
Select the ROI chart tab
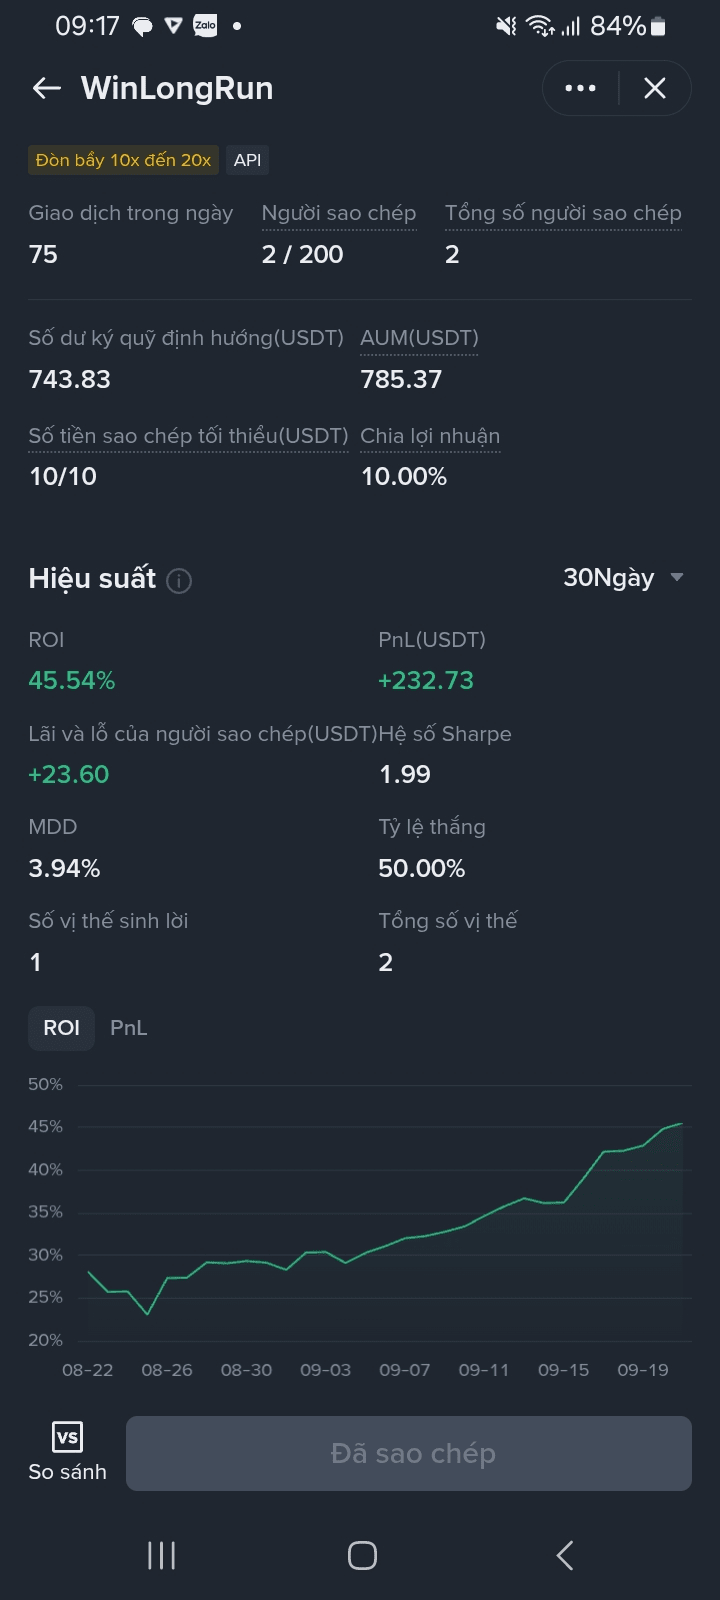[x=61, y=1028]
